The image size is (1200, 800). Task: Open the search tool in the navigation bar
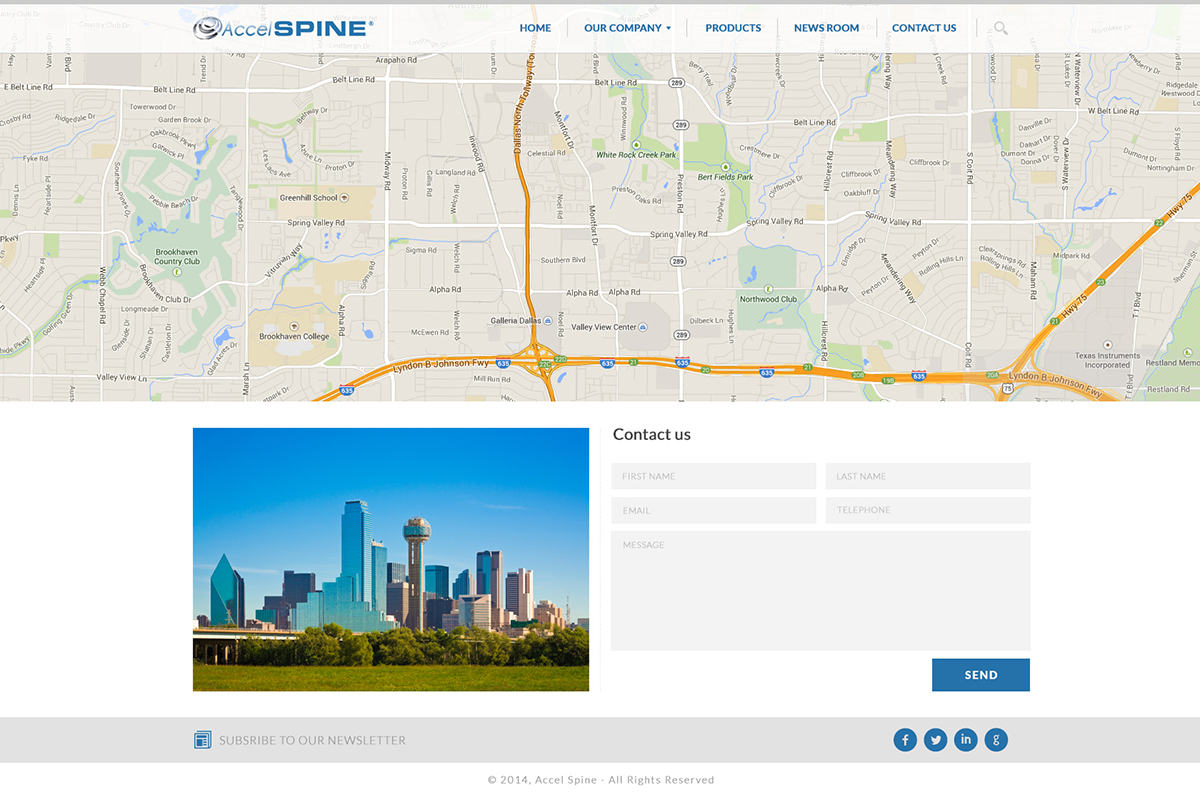pyautogui.click(x=999, y=28)
